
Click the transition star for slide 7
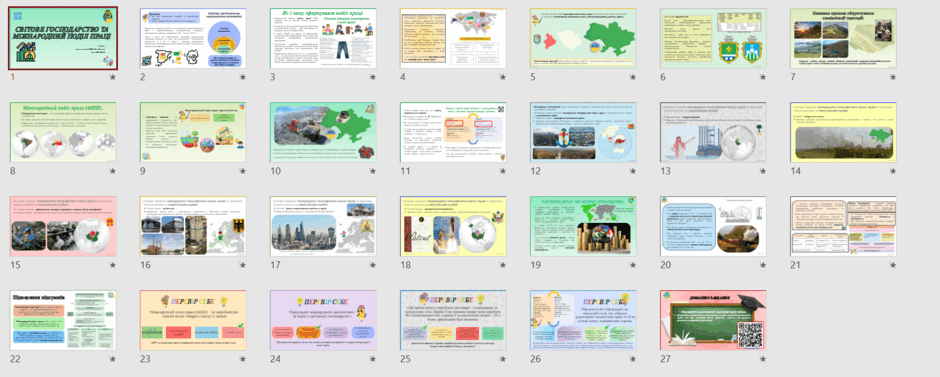[893, 77]
